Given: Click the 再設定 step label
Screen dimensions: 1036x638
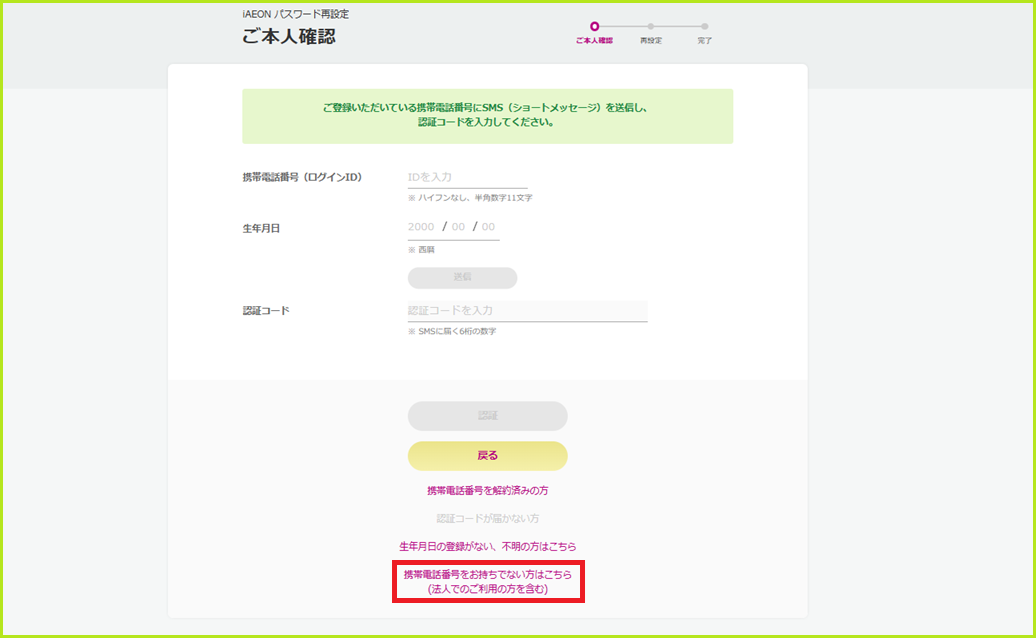Looking at the screenshot, I should tap(651, 41).
